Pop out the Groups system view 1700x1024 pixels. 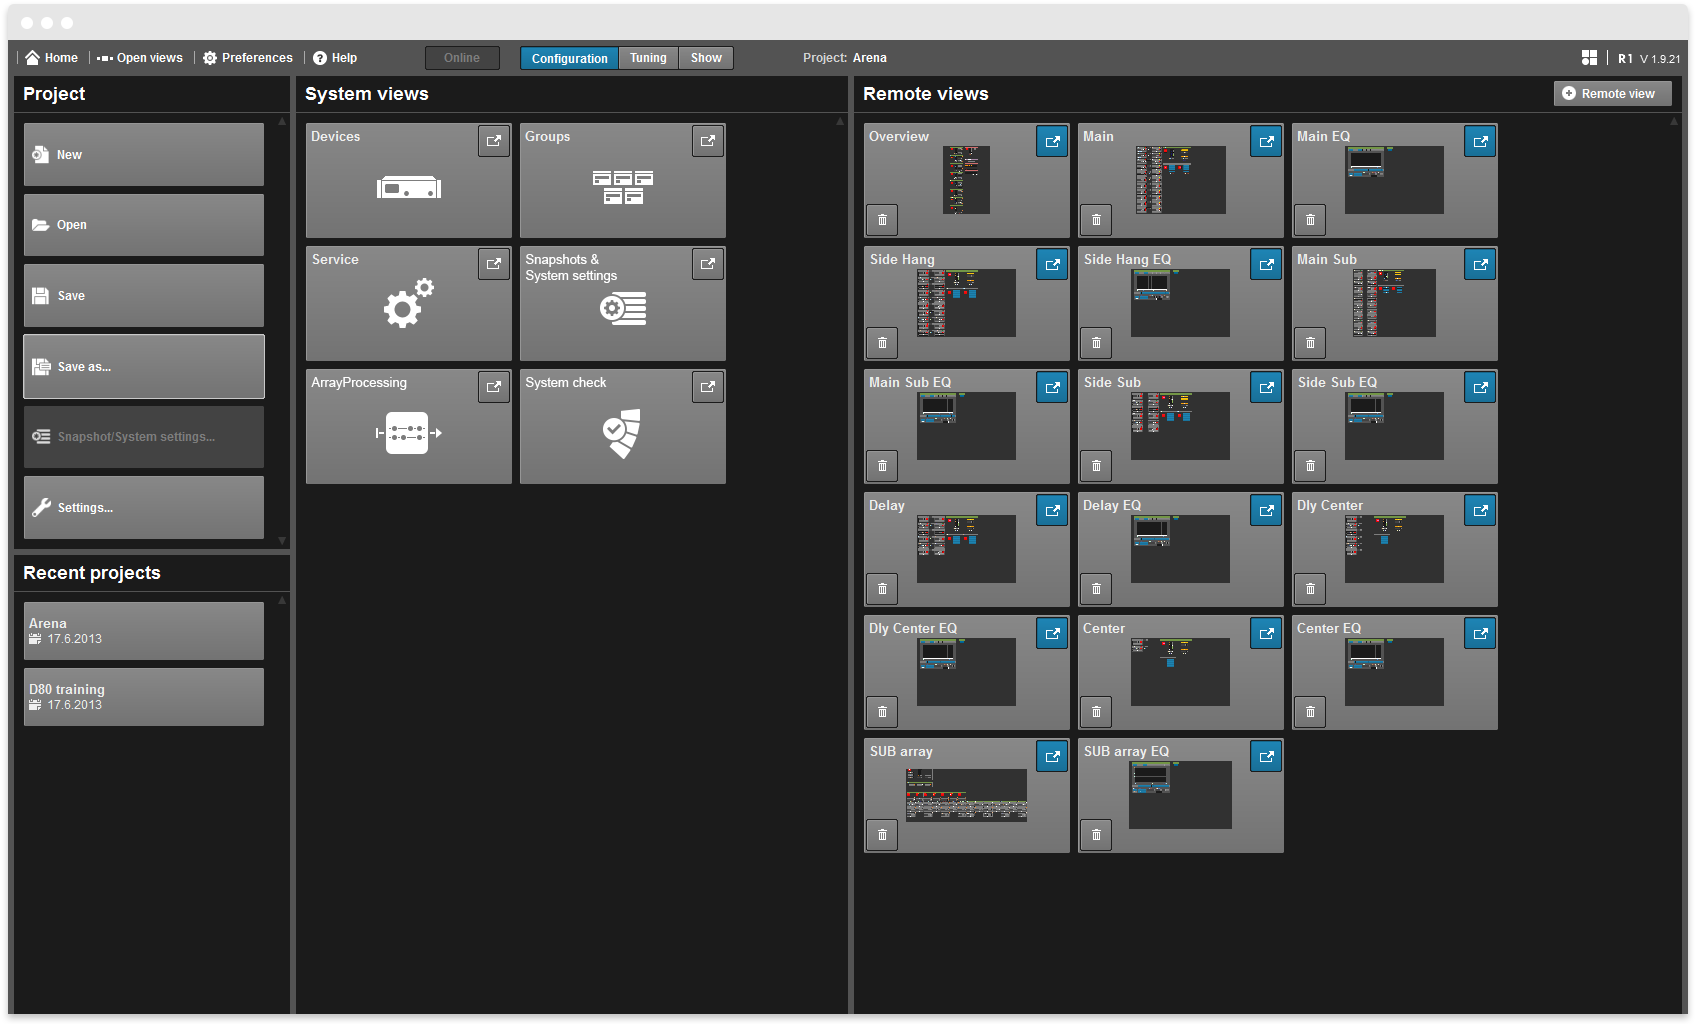point(708,141)
